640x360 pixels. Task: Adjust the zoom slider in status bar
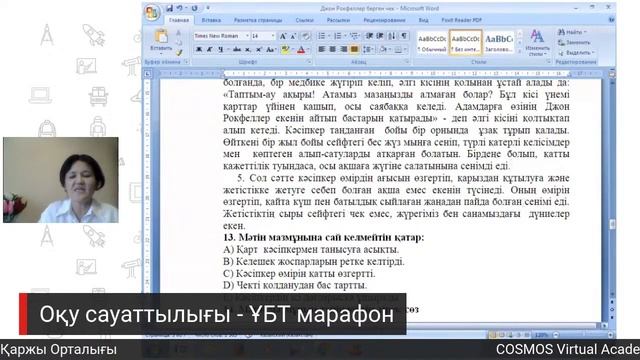[x=584, y=335]
